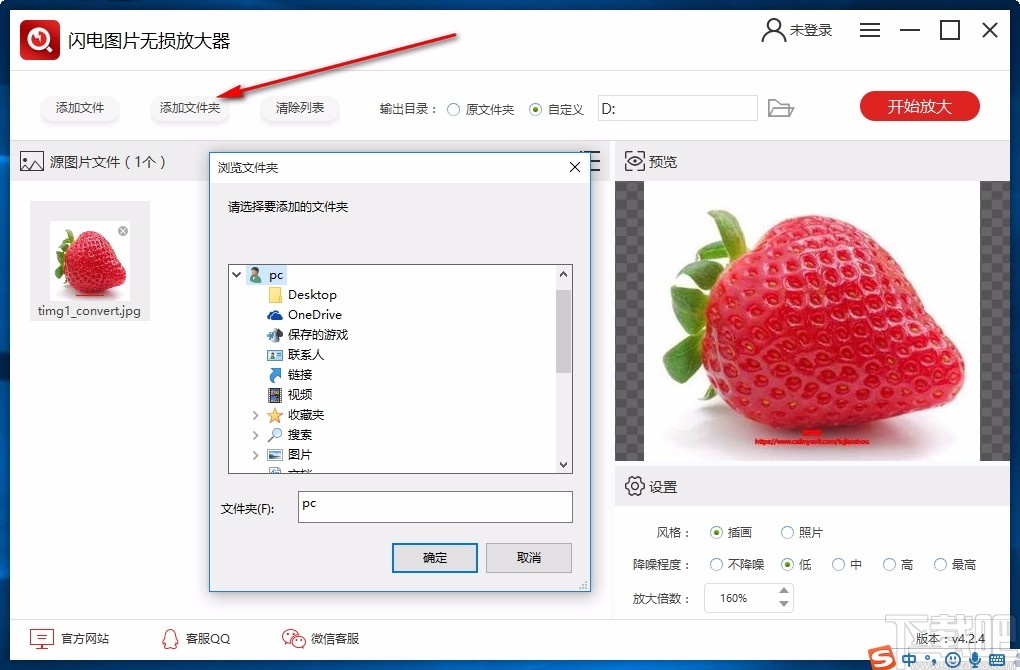Screen dimensions: 1020x670
Task: Click the Sogou input method S icon
Action: click(883, 658)
